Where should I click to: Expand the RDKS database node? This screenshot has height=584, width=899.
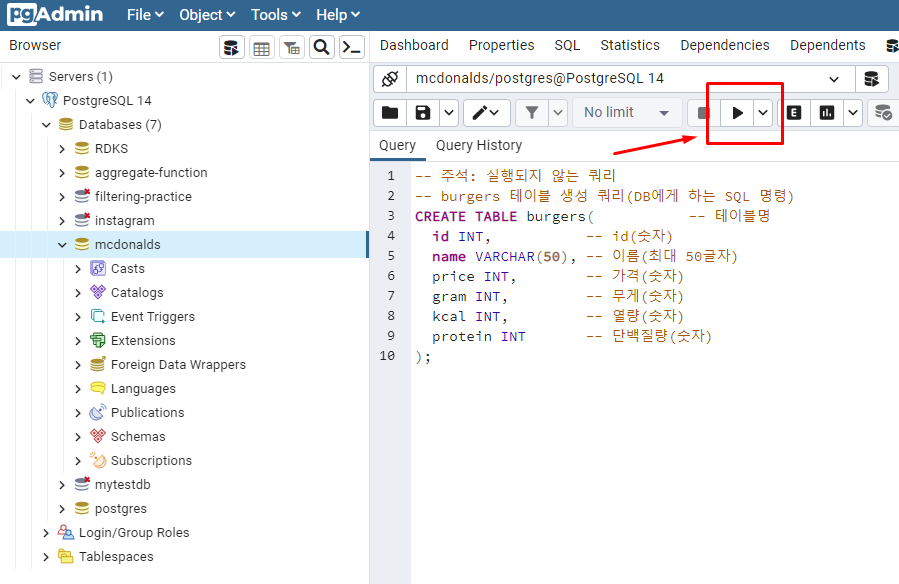pos(62,149)
